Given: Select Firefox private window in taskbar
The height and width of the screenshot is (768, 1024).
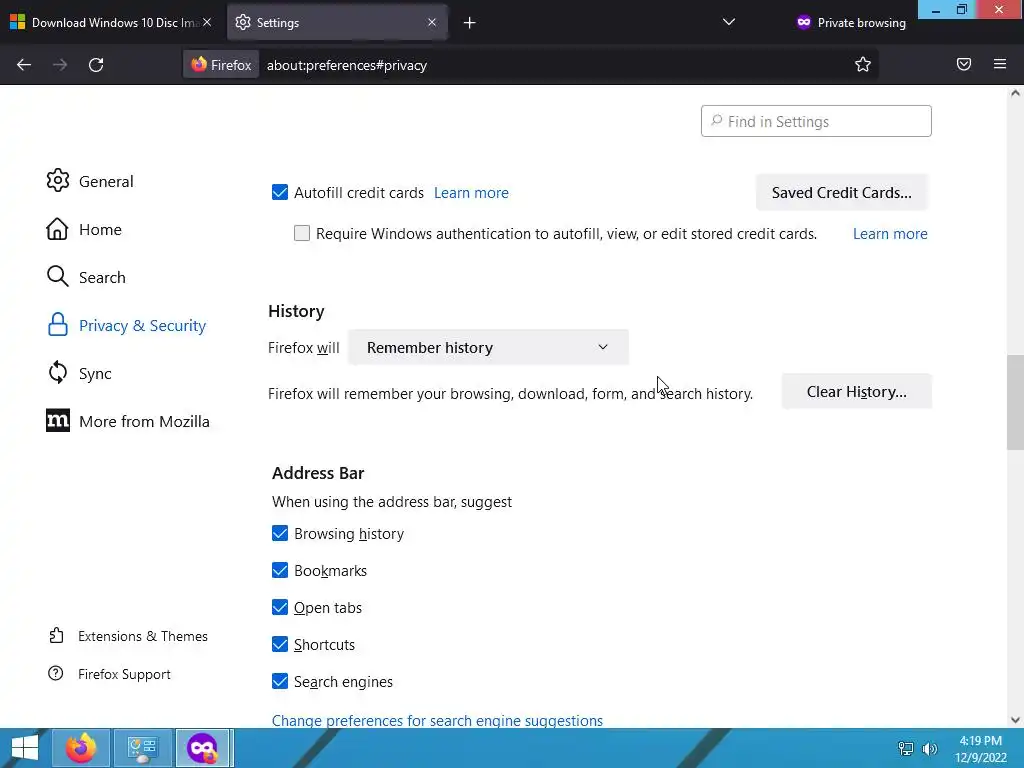Looking at the screenshot, I should (x=203, y=748).
